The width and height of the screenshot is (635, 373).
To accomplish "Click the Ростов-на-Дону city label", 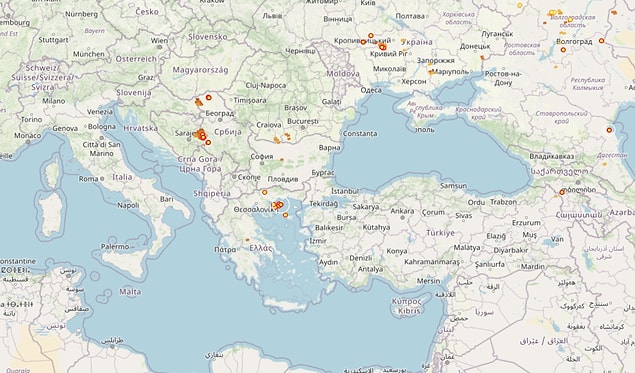I will point(503,78).
